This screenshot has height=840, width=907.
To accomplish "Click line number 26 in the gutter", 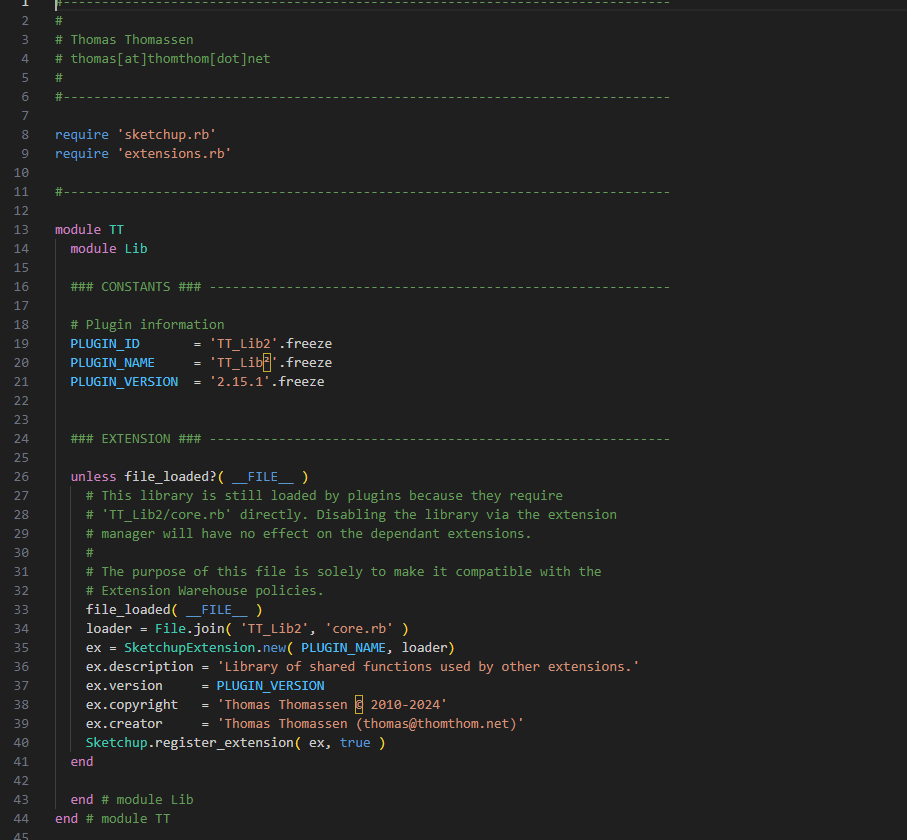I will (x=24, y=476).
